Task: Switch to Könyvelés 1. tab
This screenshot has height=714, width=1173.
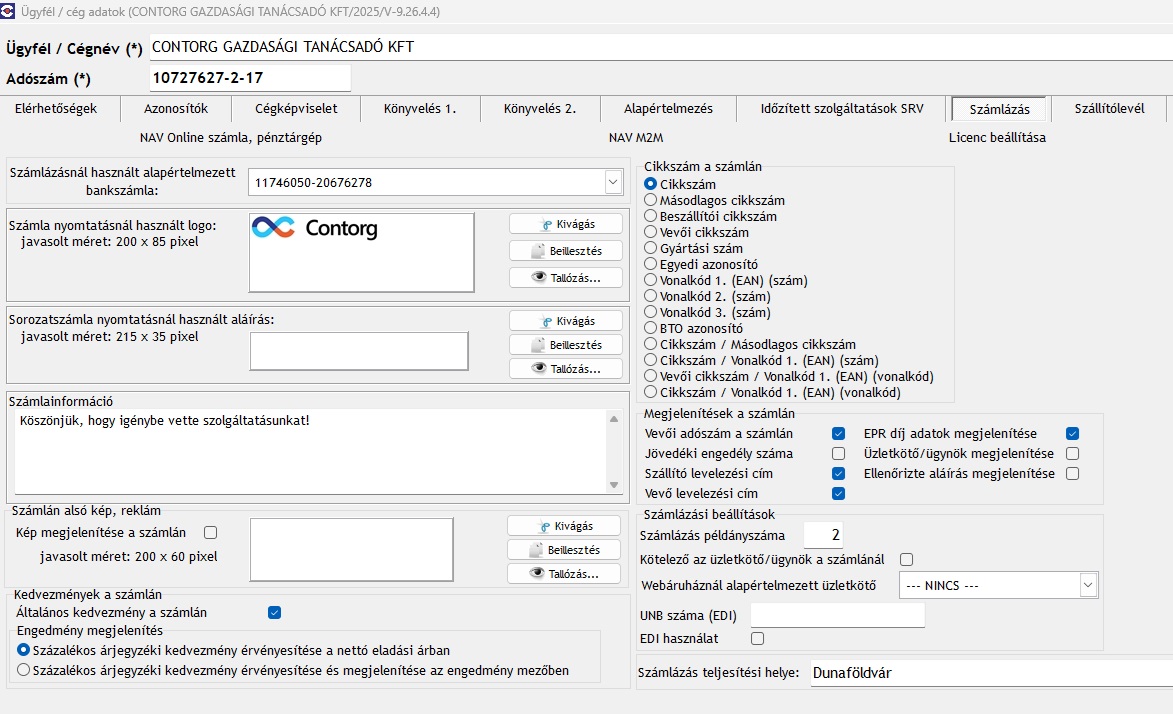Action: point(420,109)
